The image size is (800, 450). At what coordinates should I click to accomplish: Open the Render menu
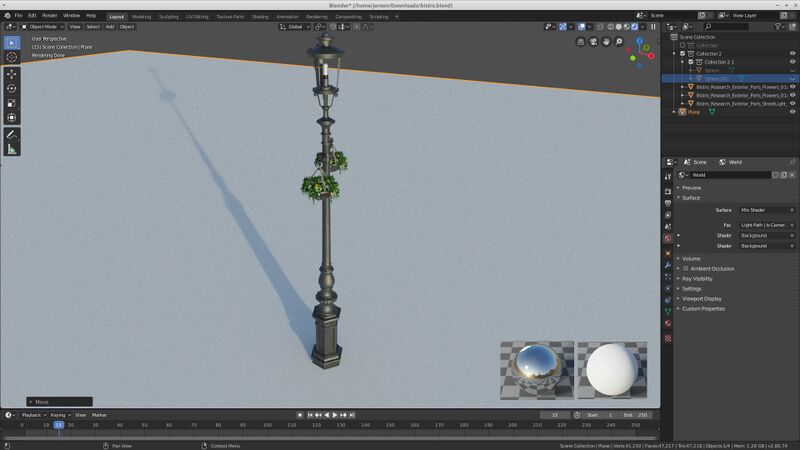49,16
